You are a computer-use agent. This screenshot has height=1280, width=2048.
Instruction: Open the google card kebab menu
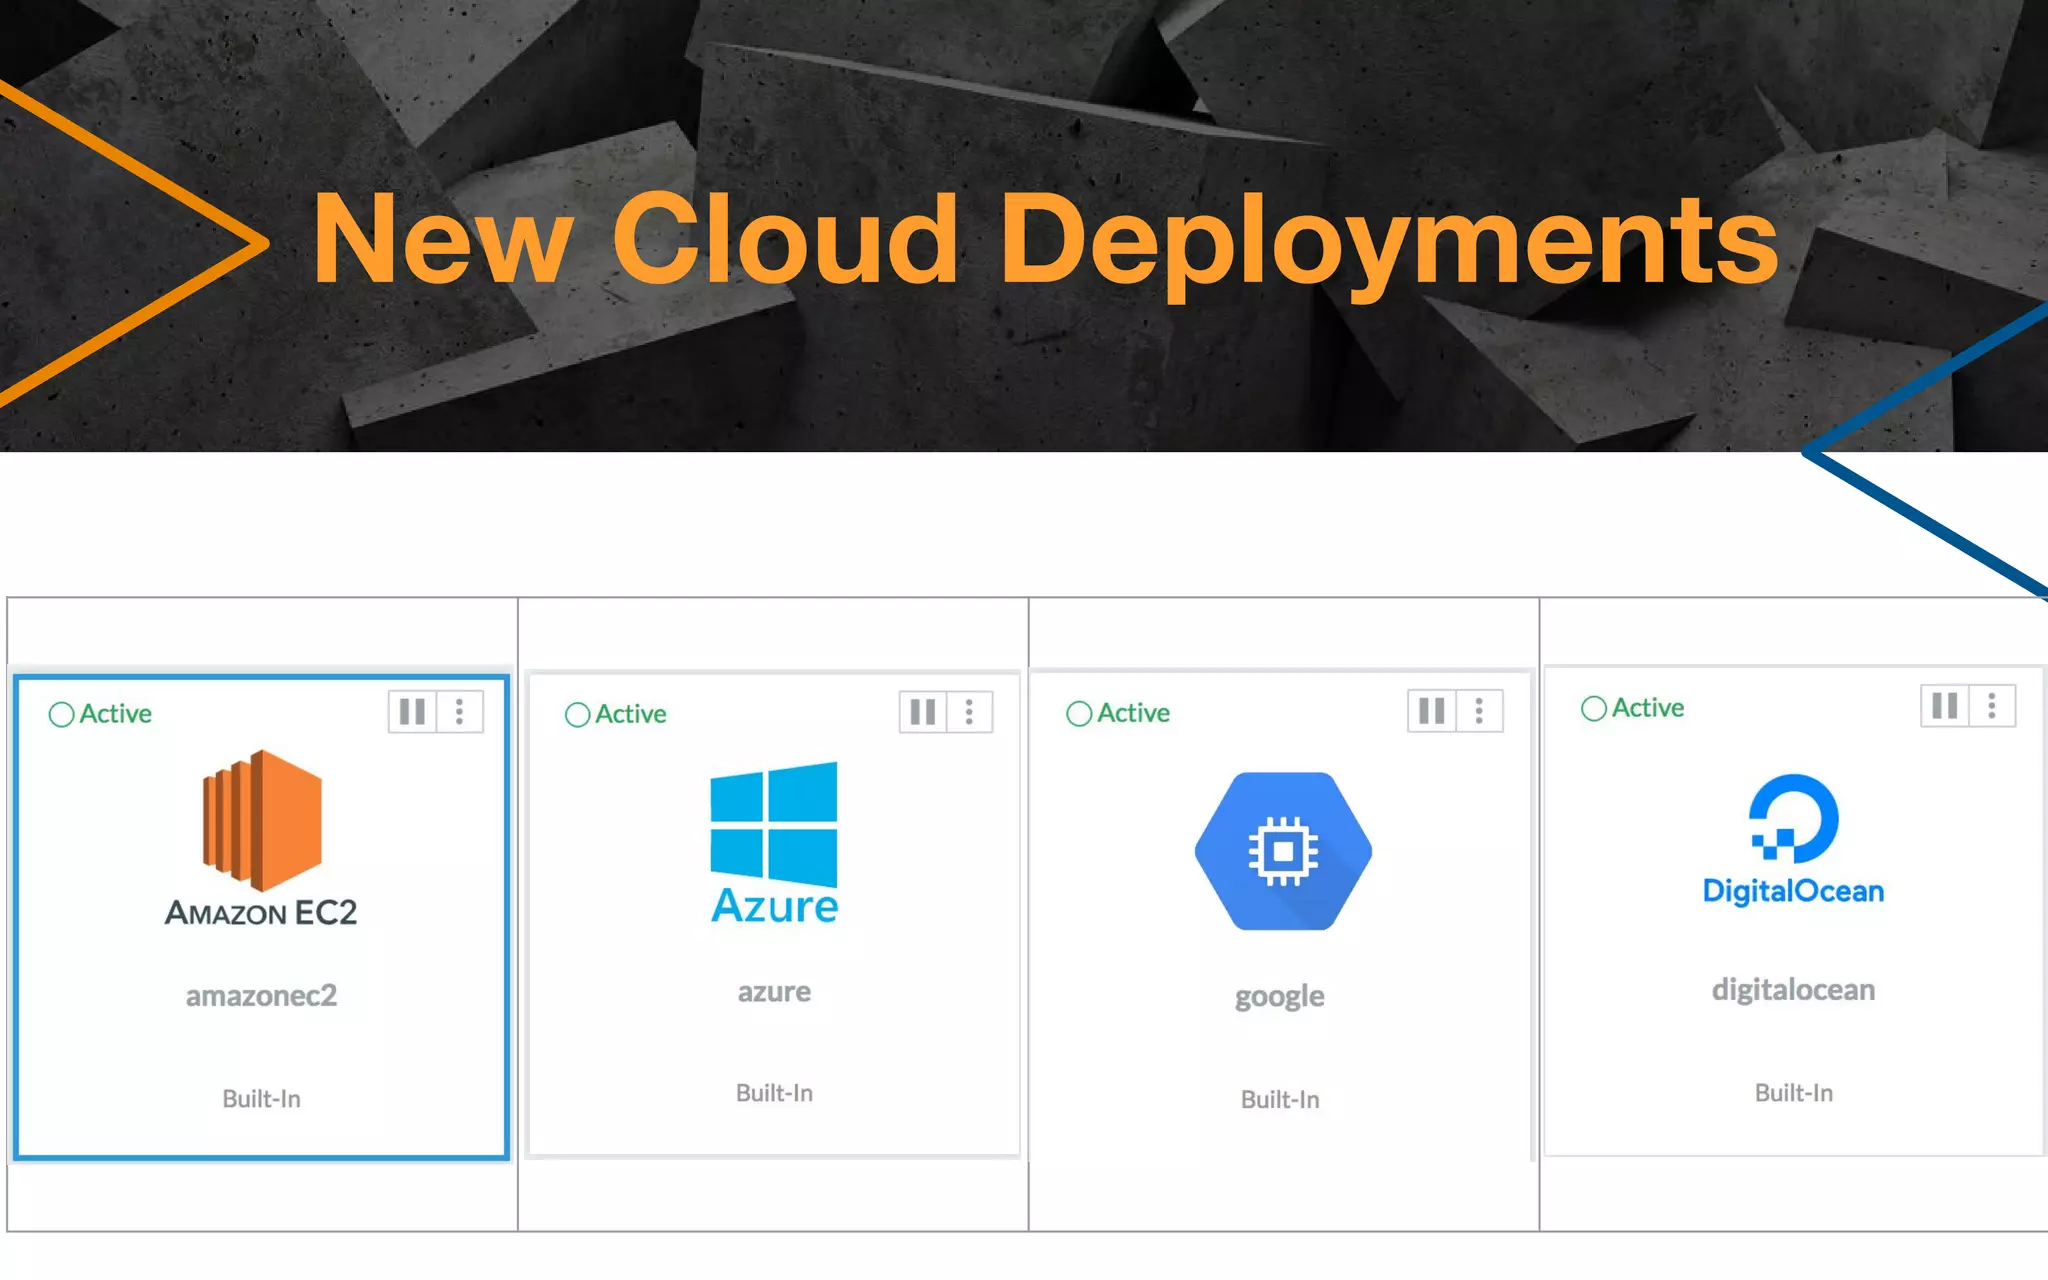(1479, 711)
